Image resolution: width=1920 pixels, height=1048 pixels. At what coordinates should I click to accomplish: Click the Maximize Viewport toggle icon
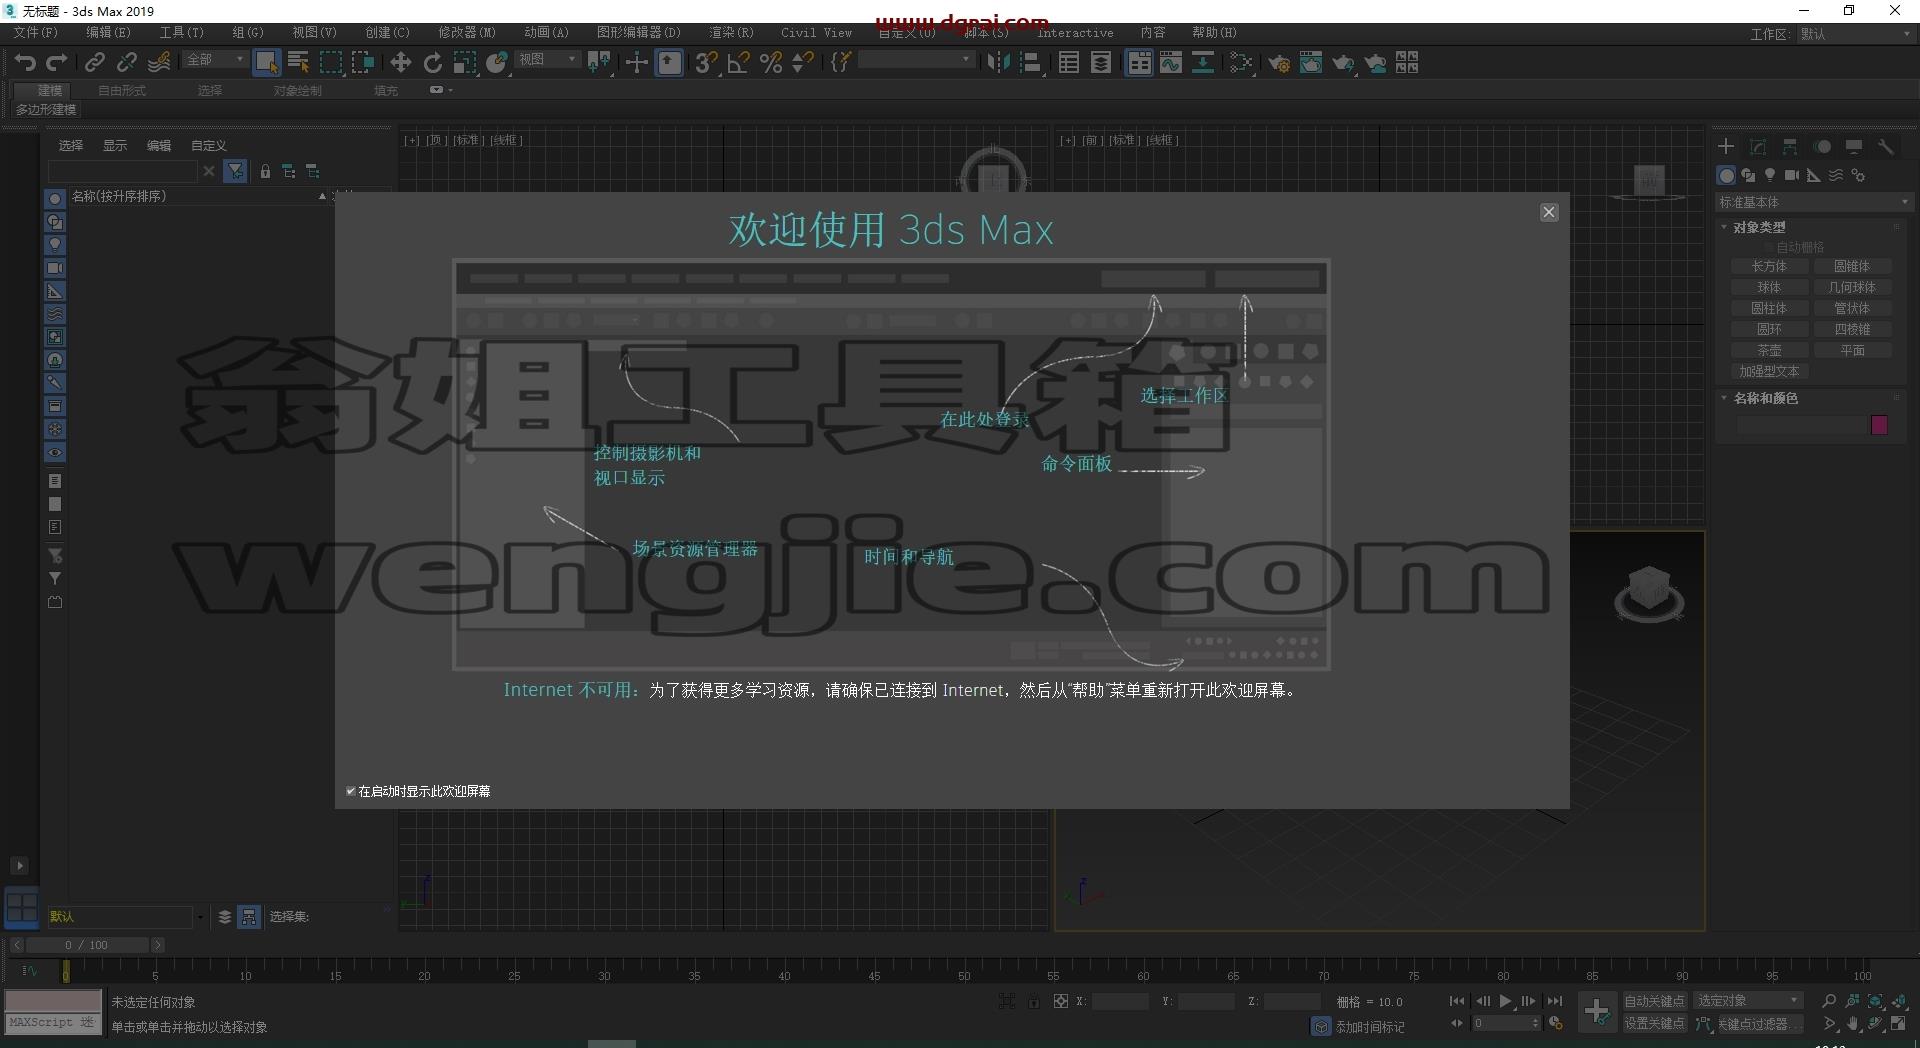pyautogui.click(x=1898, y=1024)
